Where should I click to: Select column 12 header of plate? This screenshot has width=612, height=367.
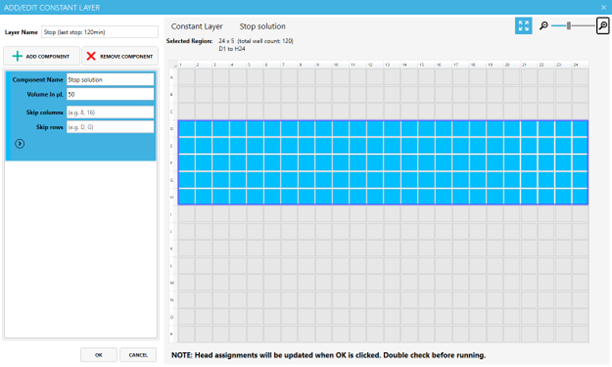pos(375,64)
